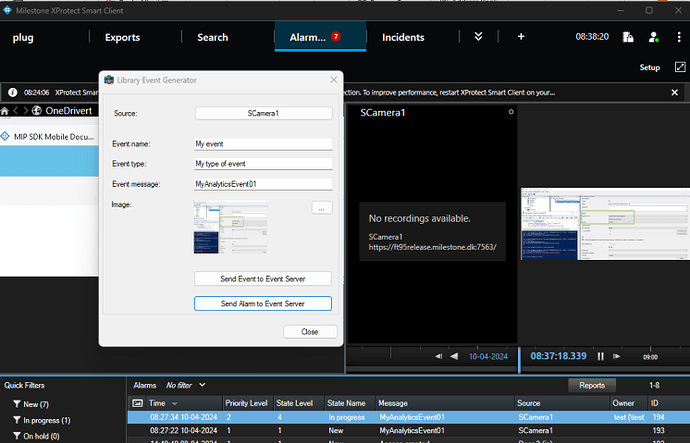Open the Reports button
Image resolution: width=690 pixels, height=443 pixels.
coord(592,385)
